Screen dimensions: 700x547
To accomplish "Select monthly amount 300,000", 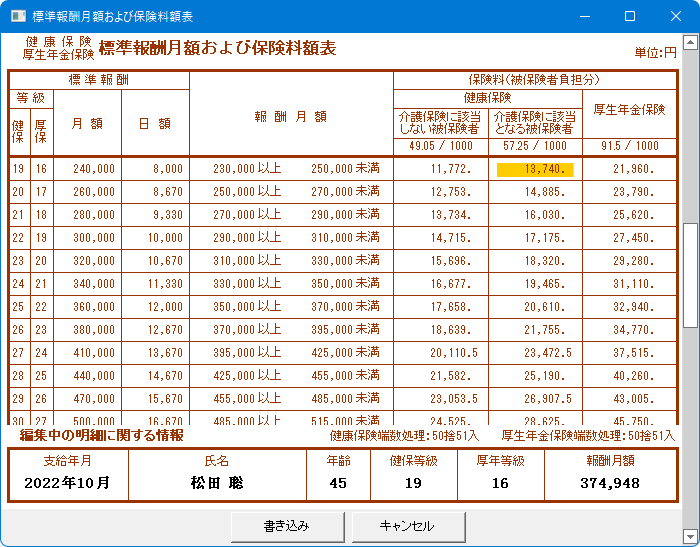I will [x=94, y=238].
